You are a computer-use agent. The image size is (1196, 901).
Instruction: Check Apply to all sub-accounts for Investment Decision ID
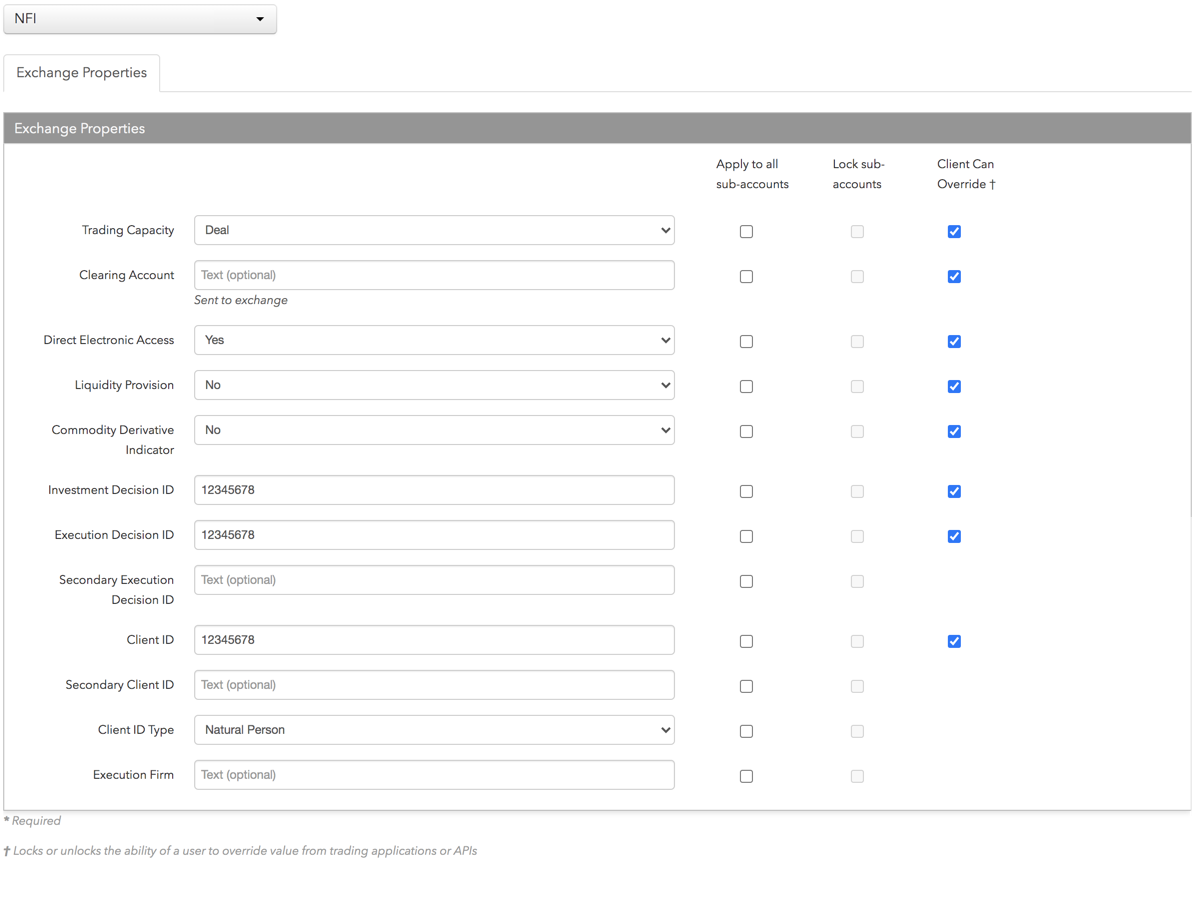[x=746, y=491]
